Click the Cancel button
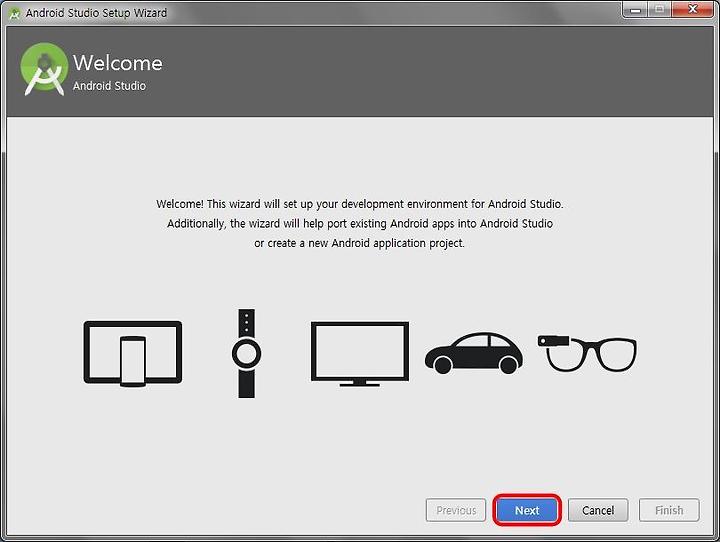The image size is (720, 542). (598, 510)
